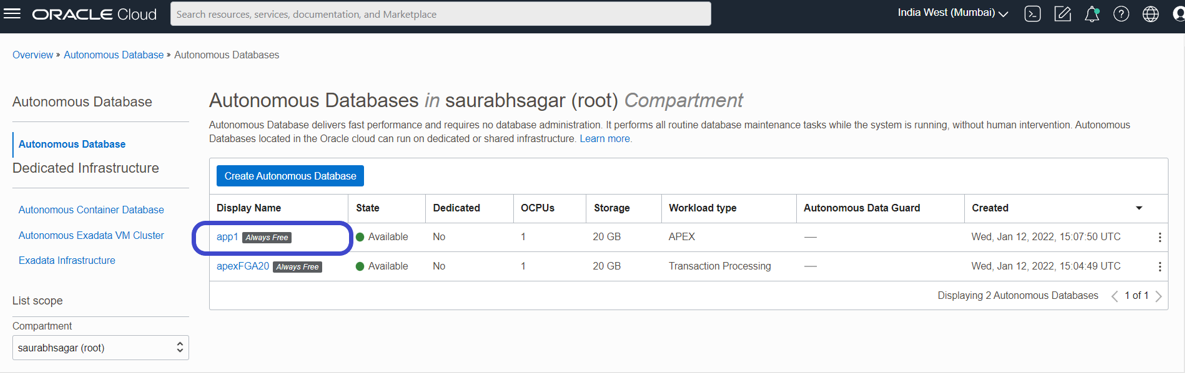Image resolution: width=1185 pixels, height=373 pixels.
Task: Go to next page arrow
Action: tap(1159, 296)
